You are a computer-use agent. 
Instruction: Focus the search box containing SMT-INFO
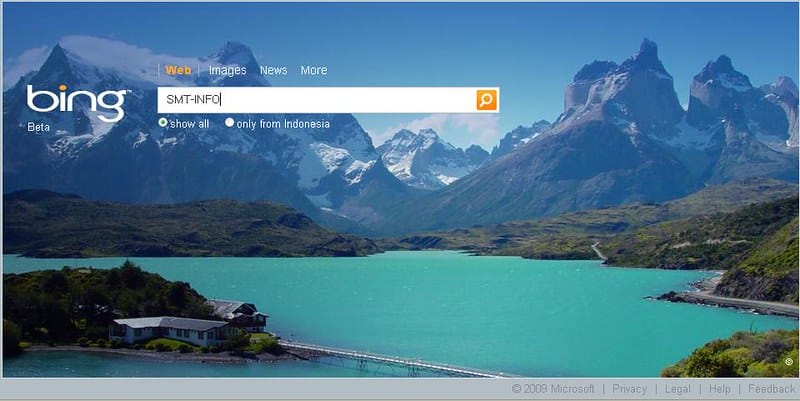tap(317, 99)
